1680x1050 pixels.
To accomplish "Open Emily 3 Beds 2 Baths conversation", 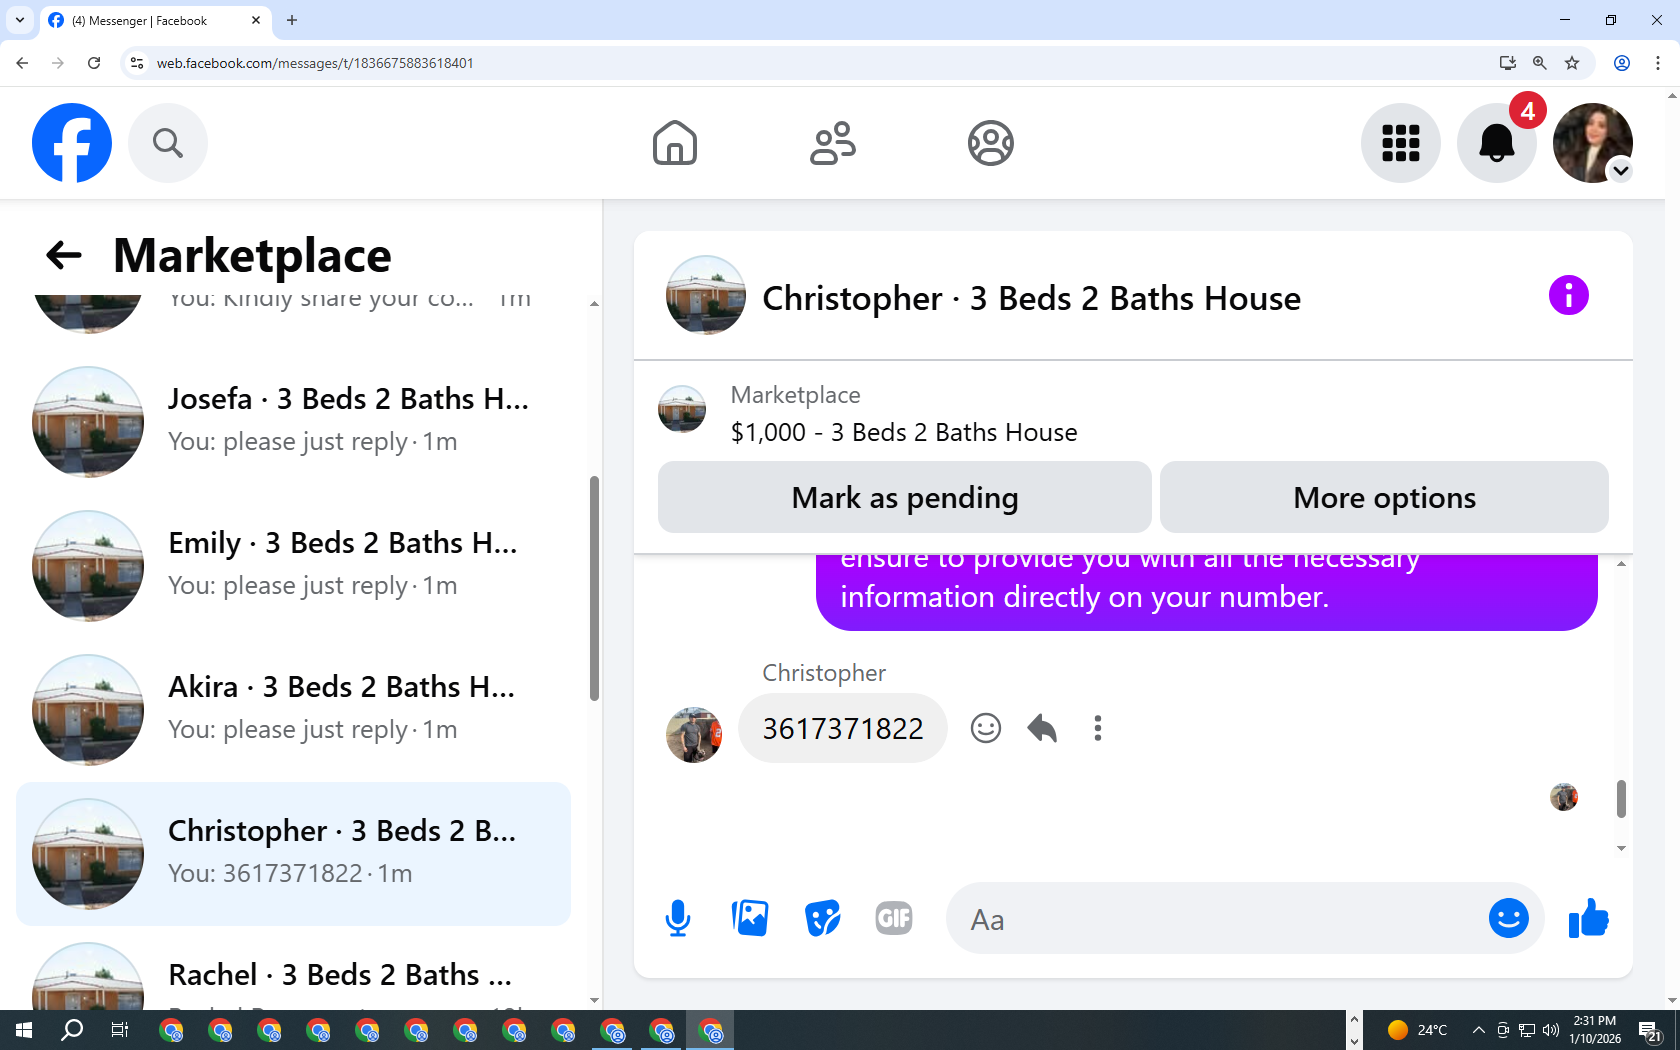I will (294, 566).
